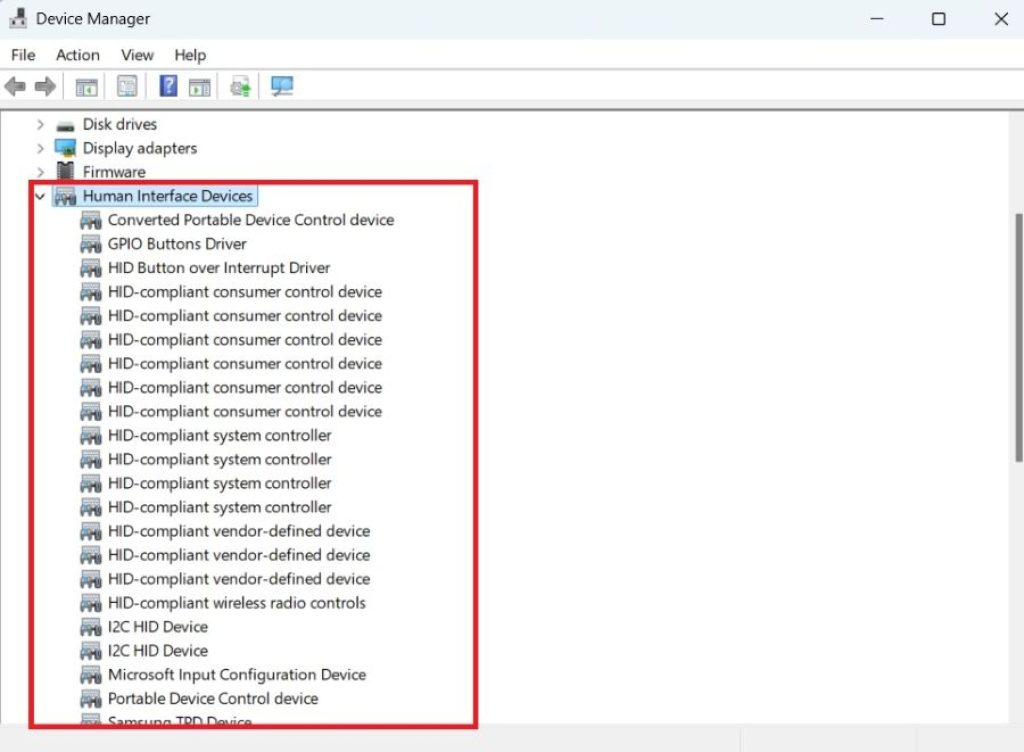Minimize the Device Manager window

click(x=877, y=19)
